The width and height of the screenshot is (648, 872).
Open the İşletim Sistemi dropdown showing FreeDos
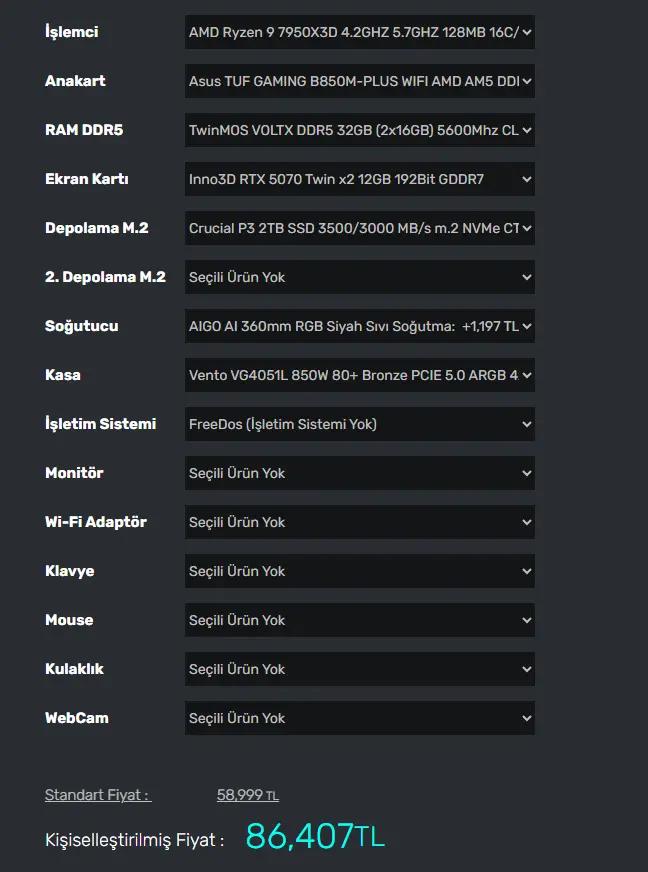point(360,424)
